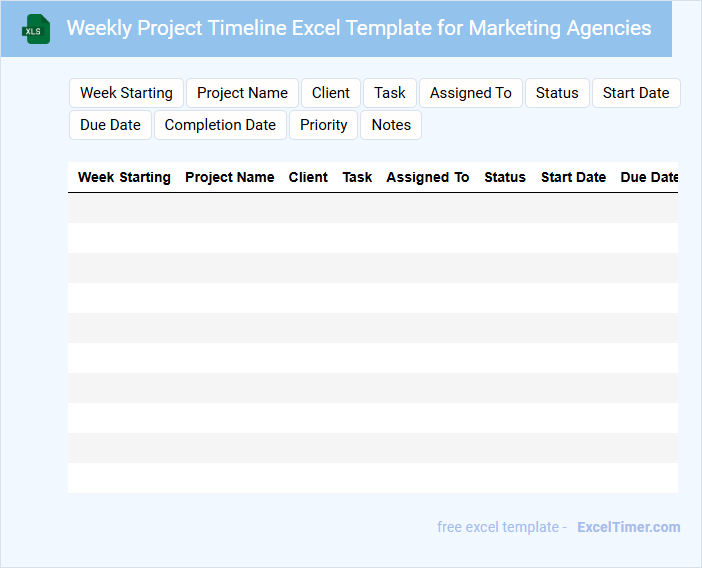Select the Start Date tag

click(x=636, y=93)
